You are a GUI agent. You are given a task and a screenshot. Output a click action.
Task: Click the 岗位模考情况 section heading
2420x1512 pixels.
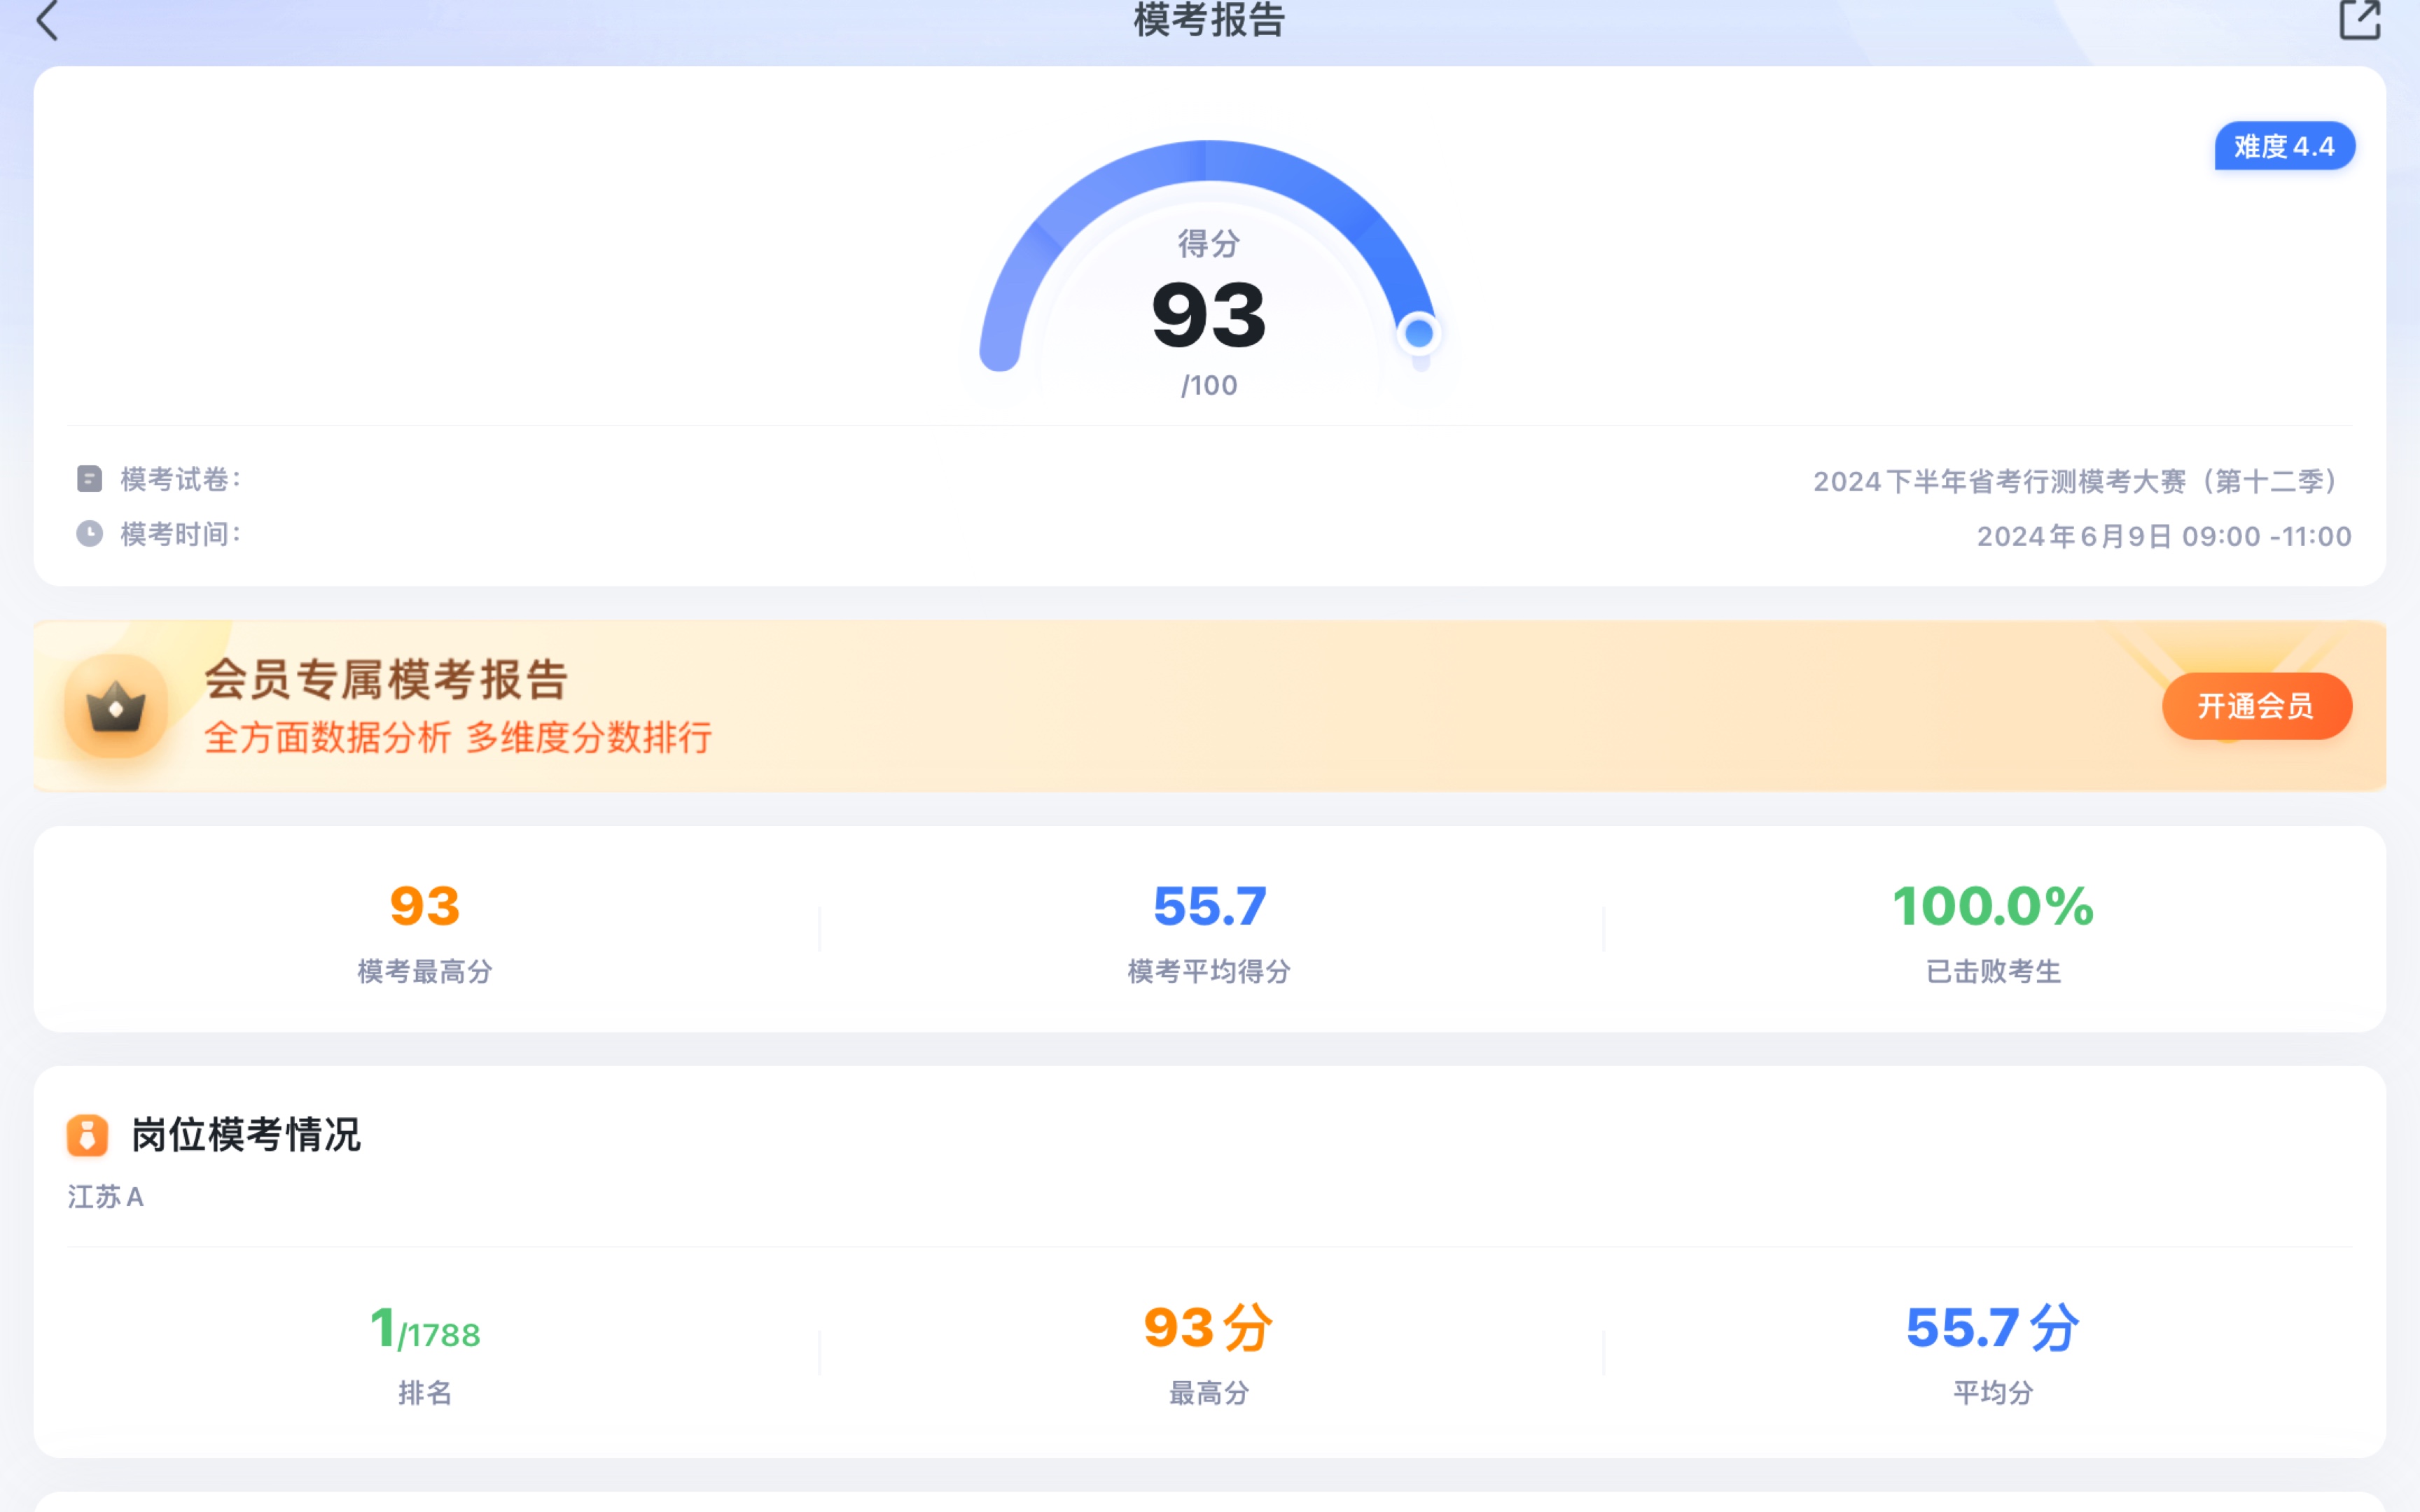click(246, 1135)
